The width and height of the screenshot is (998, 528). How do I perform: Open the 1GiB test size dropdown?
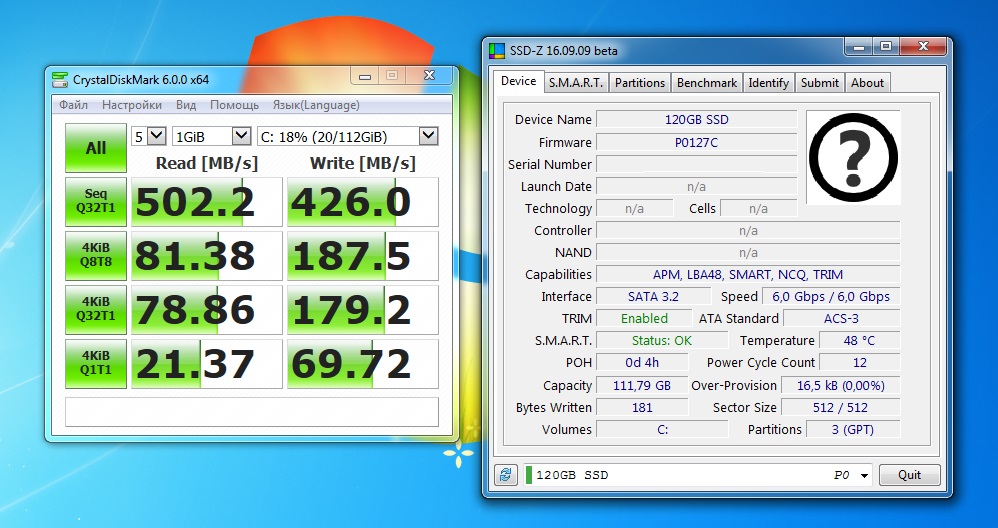(211, 135)
